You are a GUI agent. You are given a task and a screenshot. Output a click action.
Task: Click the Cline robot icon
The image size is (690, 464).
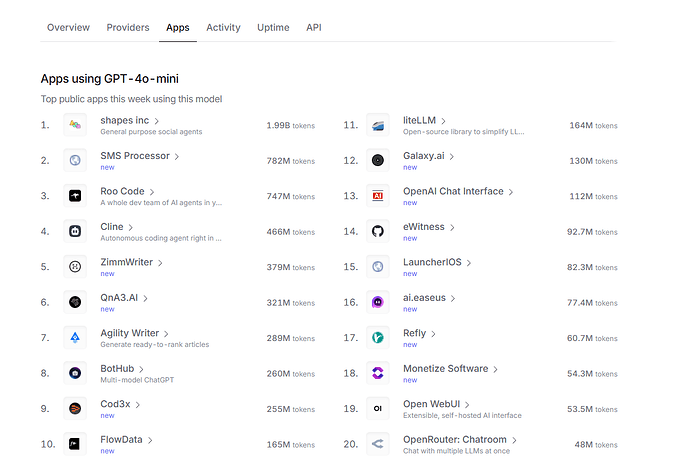pyautogui.click(x=75, y=231)
